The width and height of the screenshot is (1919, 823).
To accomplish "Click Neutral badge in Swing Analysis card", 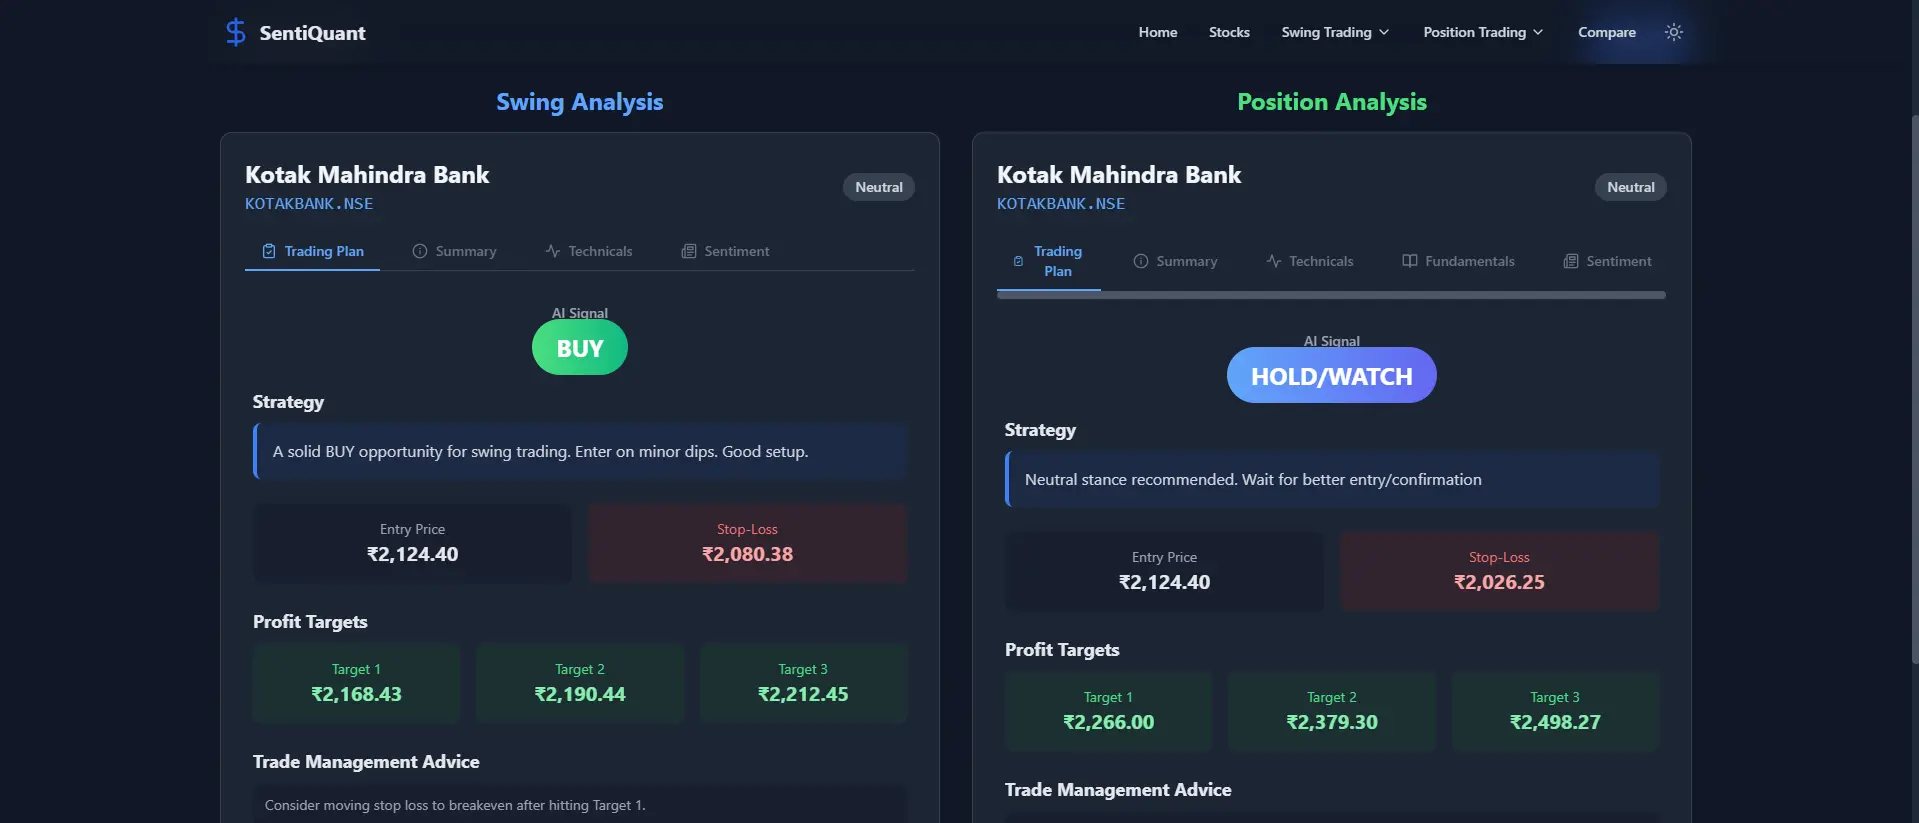I will 879,187.
